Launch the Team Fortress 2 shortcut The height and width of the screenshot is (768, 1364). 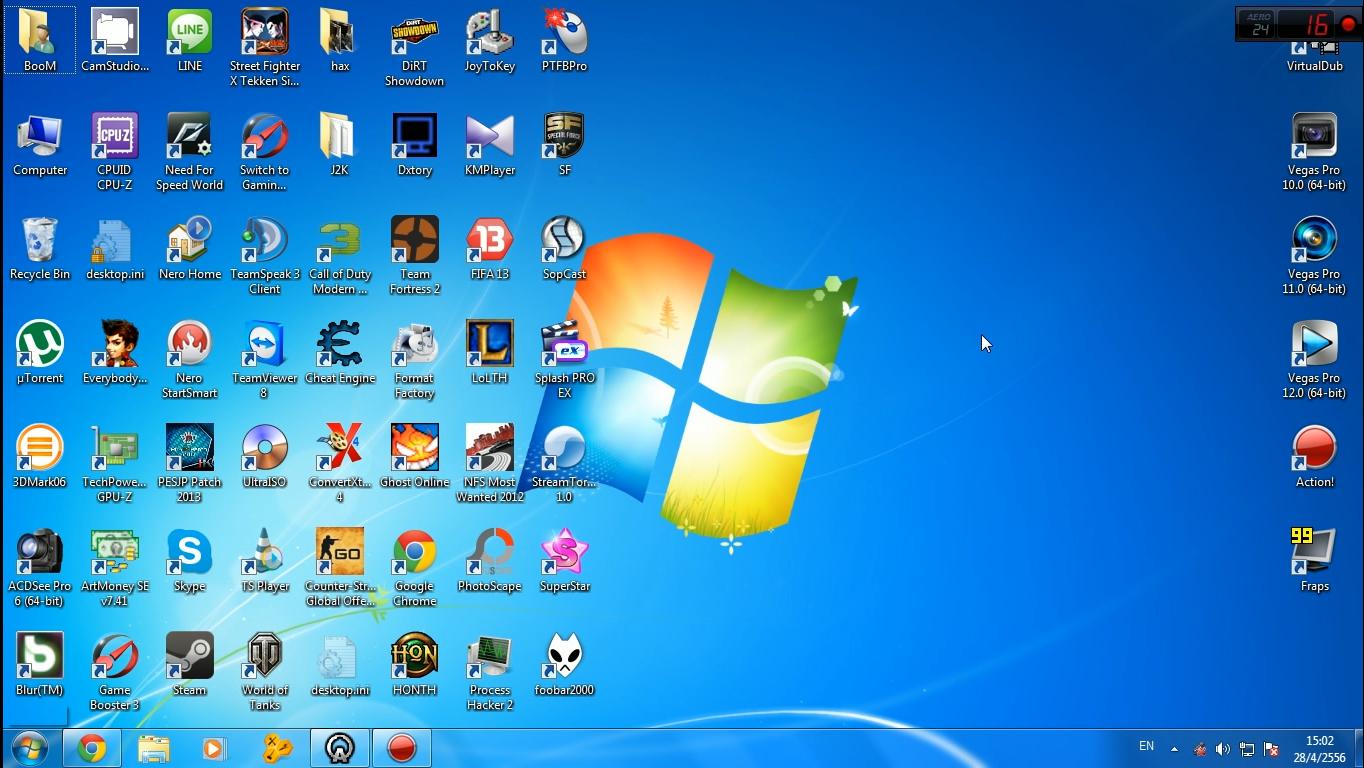(x=415, y=255)
